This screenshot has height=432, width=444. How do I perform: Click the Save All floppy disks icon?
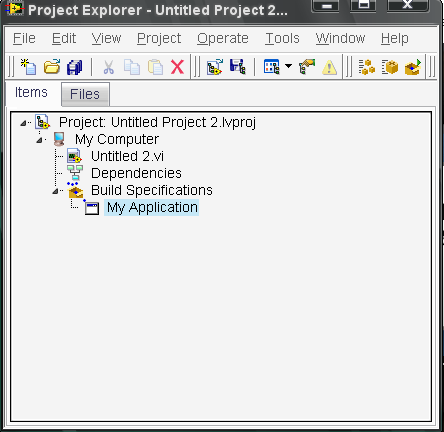click(75, 67)
